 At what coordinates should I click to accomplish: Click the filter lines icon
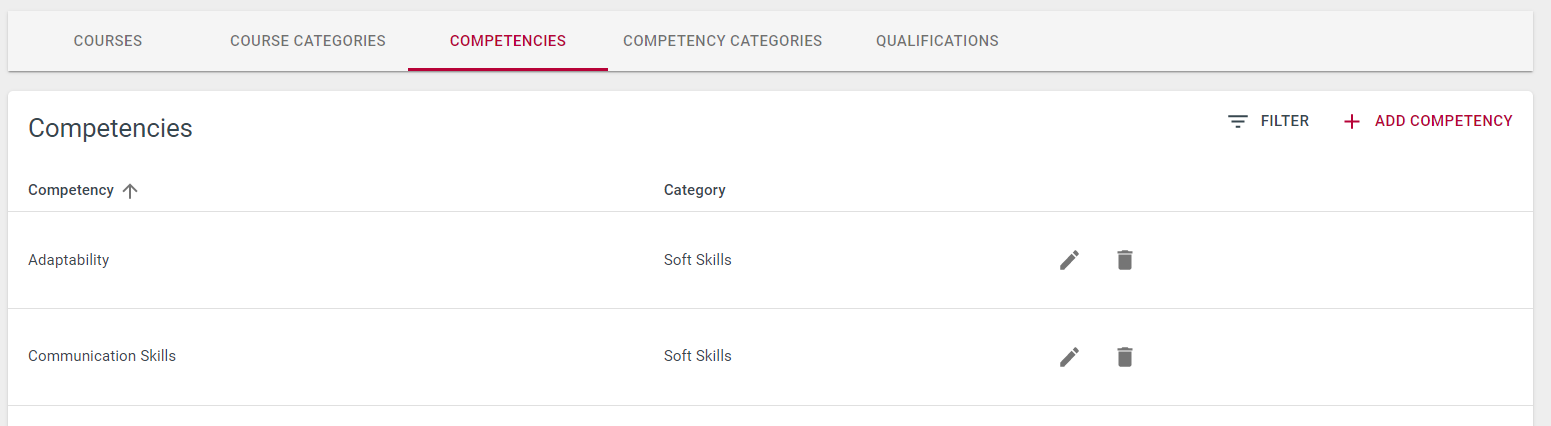tap(1238, 122)
